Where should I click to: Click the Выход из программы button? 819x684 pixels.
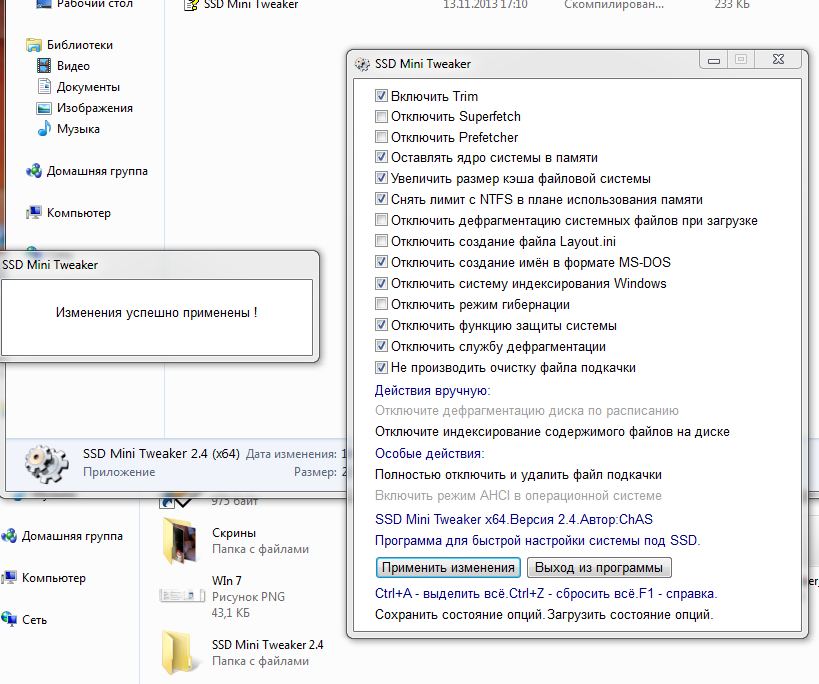(x=599, y=568)
